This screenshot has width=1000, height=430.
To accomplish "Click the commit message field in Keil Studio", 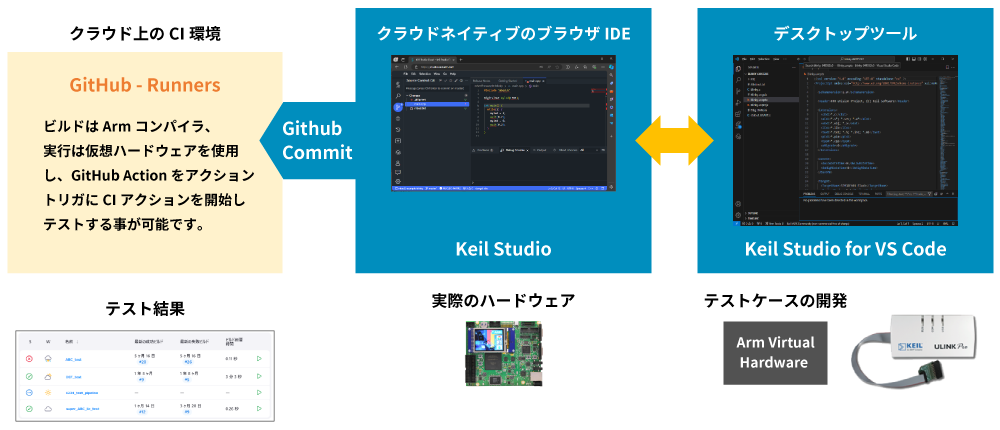I will point(437,88).
